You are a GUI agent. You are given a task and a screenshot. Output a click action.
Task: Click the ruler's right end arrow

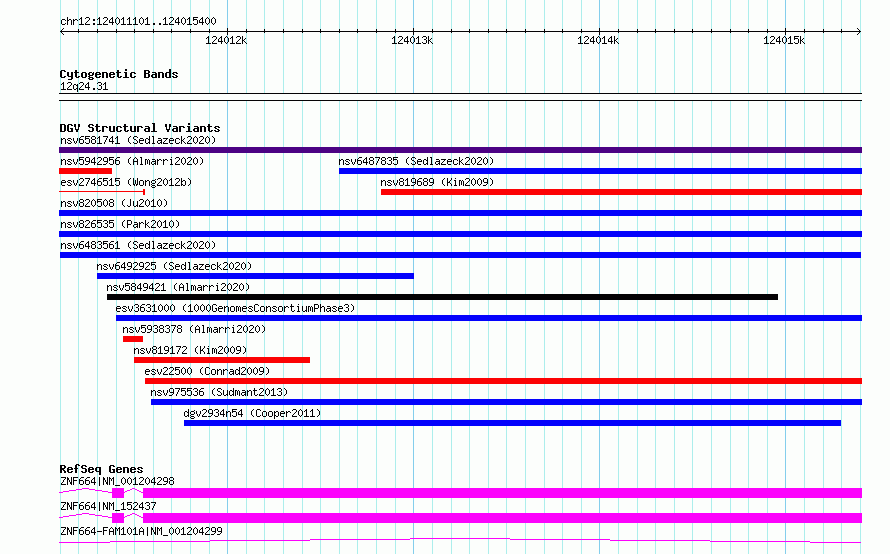(859, 32)
